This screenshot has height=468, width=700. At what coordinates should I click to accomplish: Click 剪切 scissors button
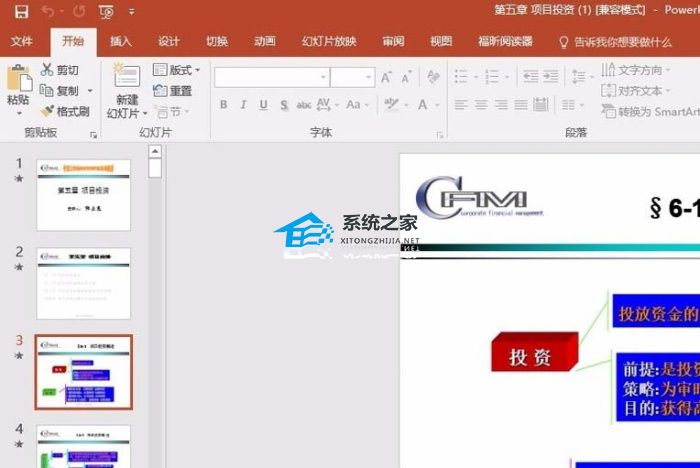(x=60, y=70)
